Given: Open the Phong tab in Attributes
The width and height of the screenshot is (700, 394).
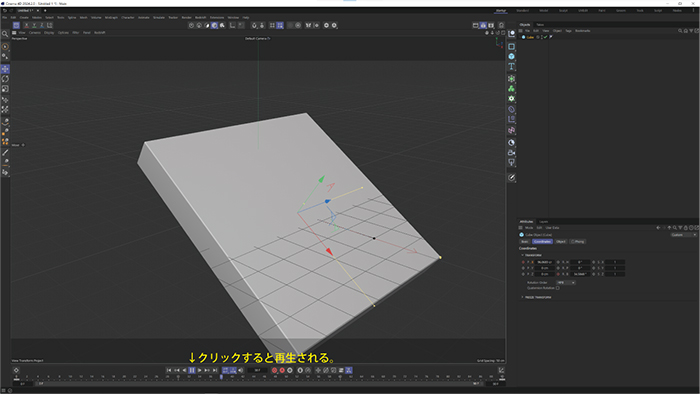Looking at the screenshot, I should 578,241.
